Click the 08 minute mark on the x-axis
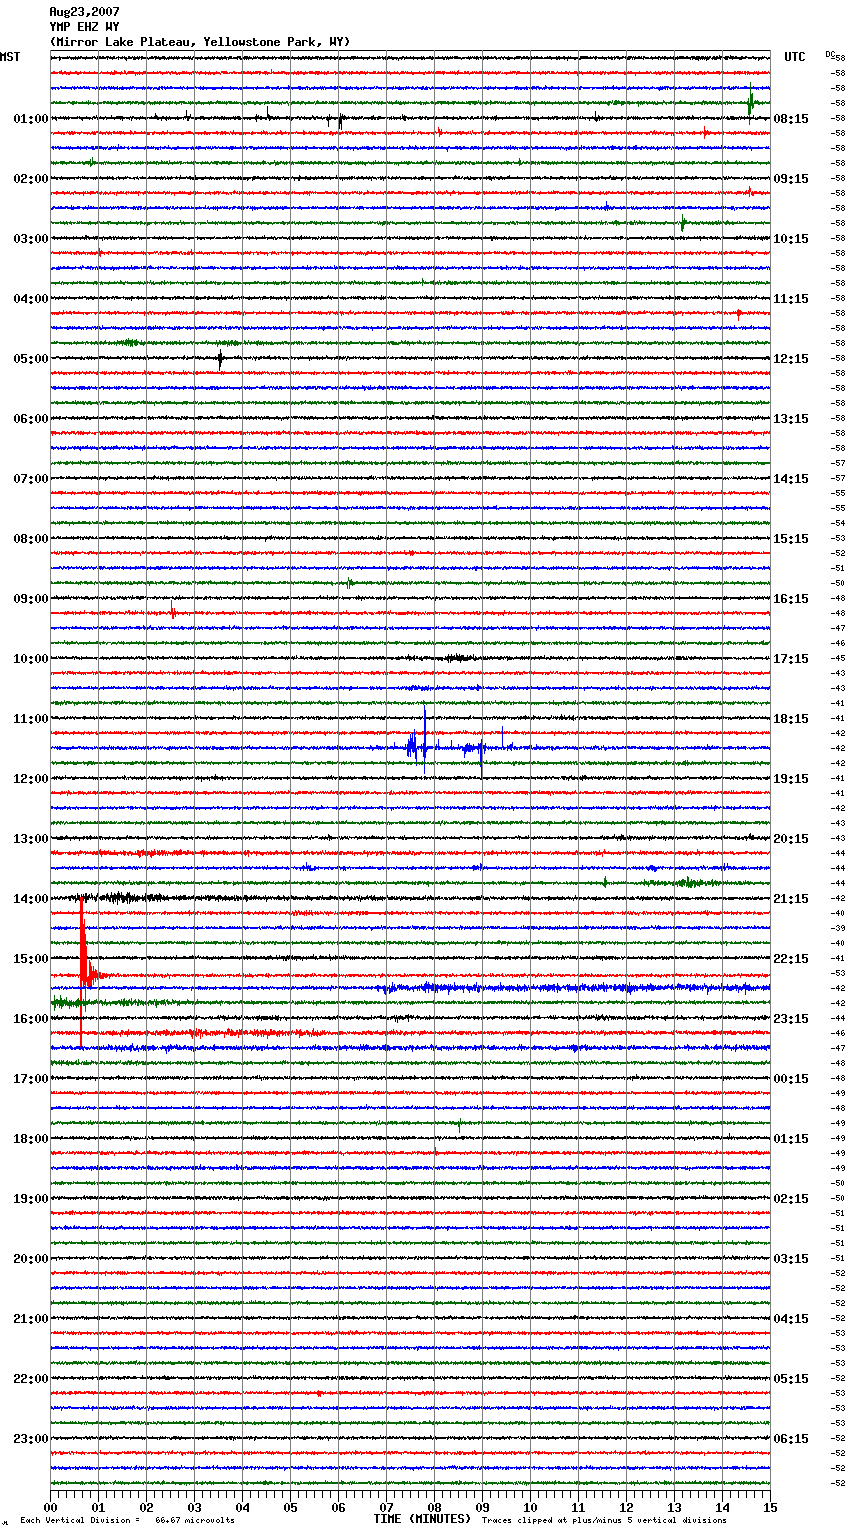850x1534 pixels. [x=434, y=1507]
